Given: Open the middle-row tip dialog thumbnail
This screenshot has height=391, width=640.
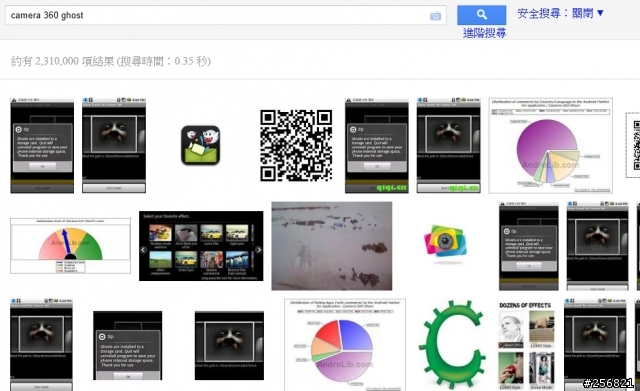Looking at the screenshot, I should point(529,246).
